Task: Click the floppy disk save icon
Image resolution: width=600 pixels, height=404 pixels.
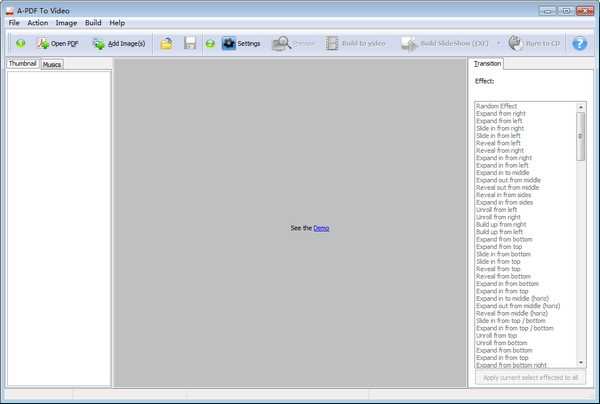Action: click(x=190, y=44)
